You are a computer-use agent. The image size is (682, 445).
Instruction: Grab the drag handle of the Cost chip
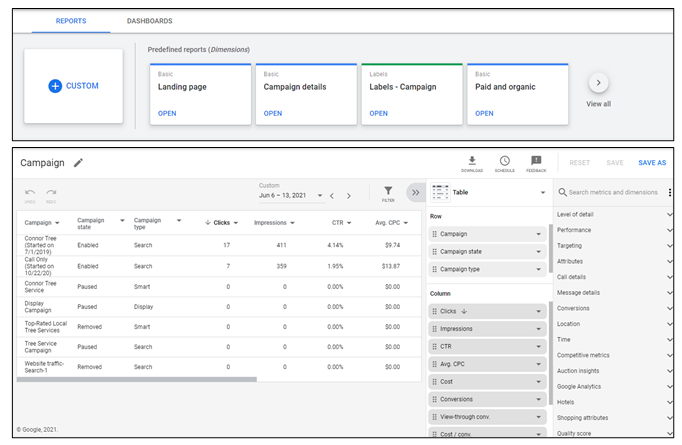tap(434, 382)
